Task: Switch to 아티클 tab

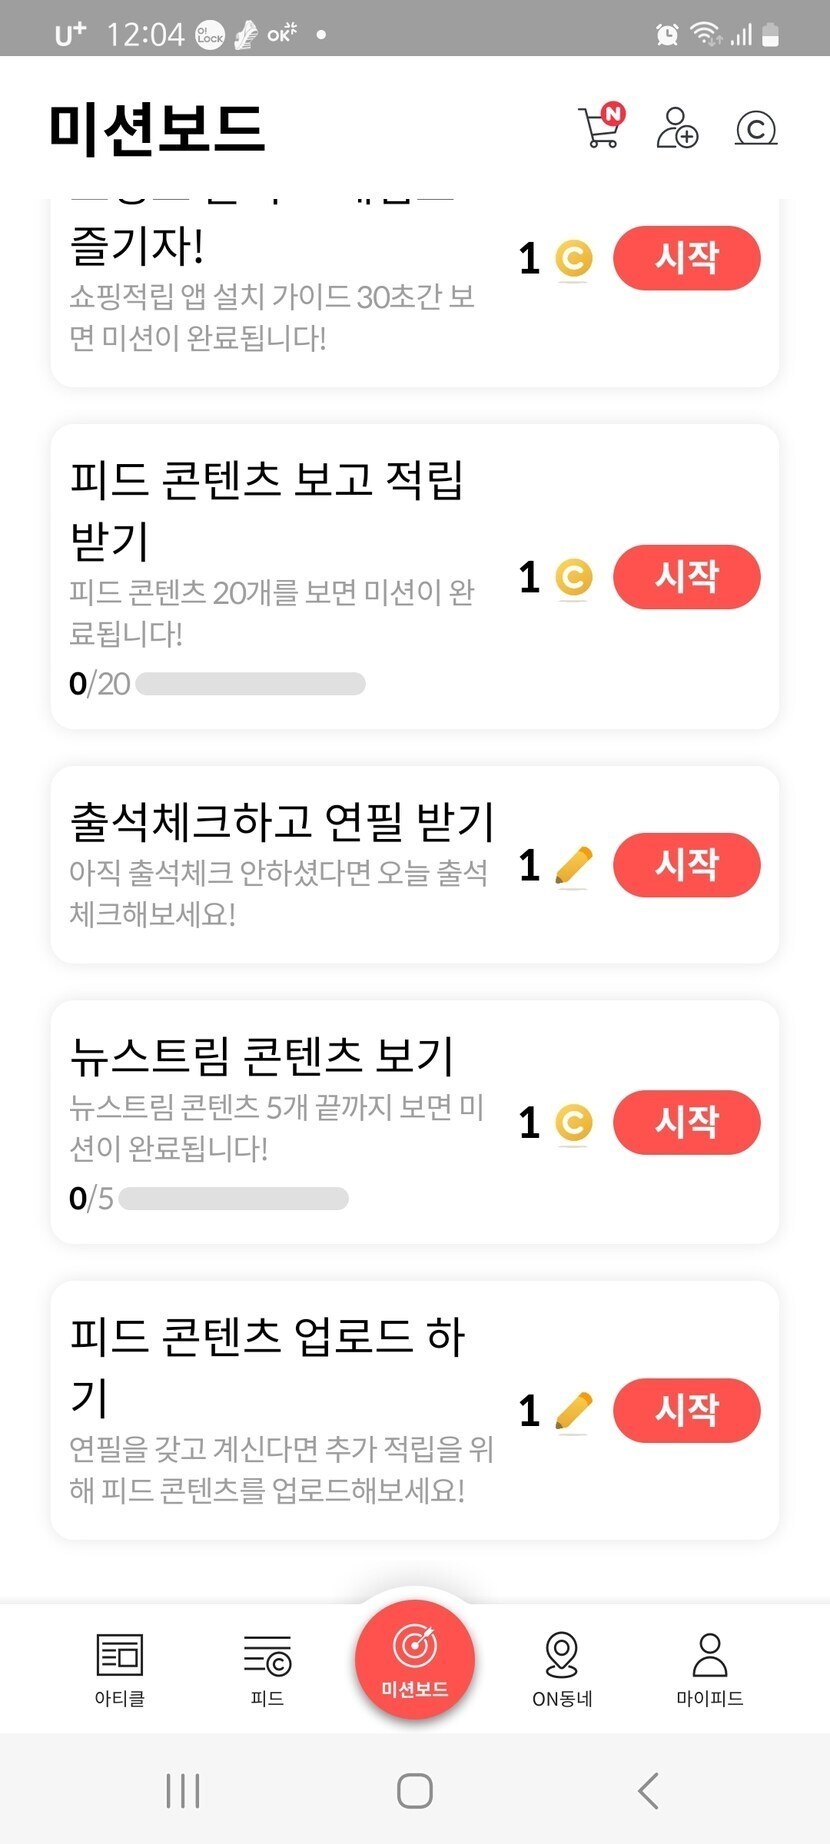Action: pos(119,1668)
